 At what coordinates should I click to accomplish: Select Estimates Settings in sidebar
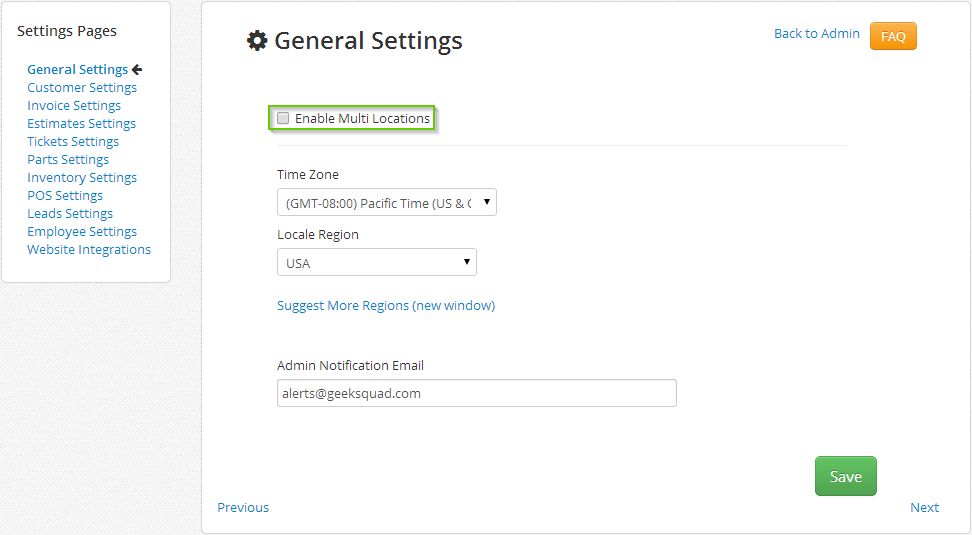(81, 123)
